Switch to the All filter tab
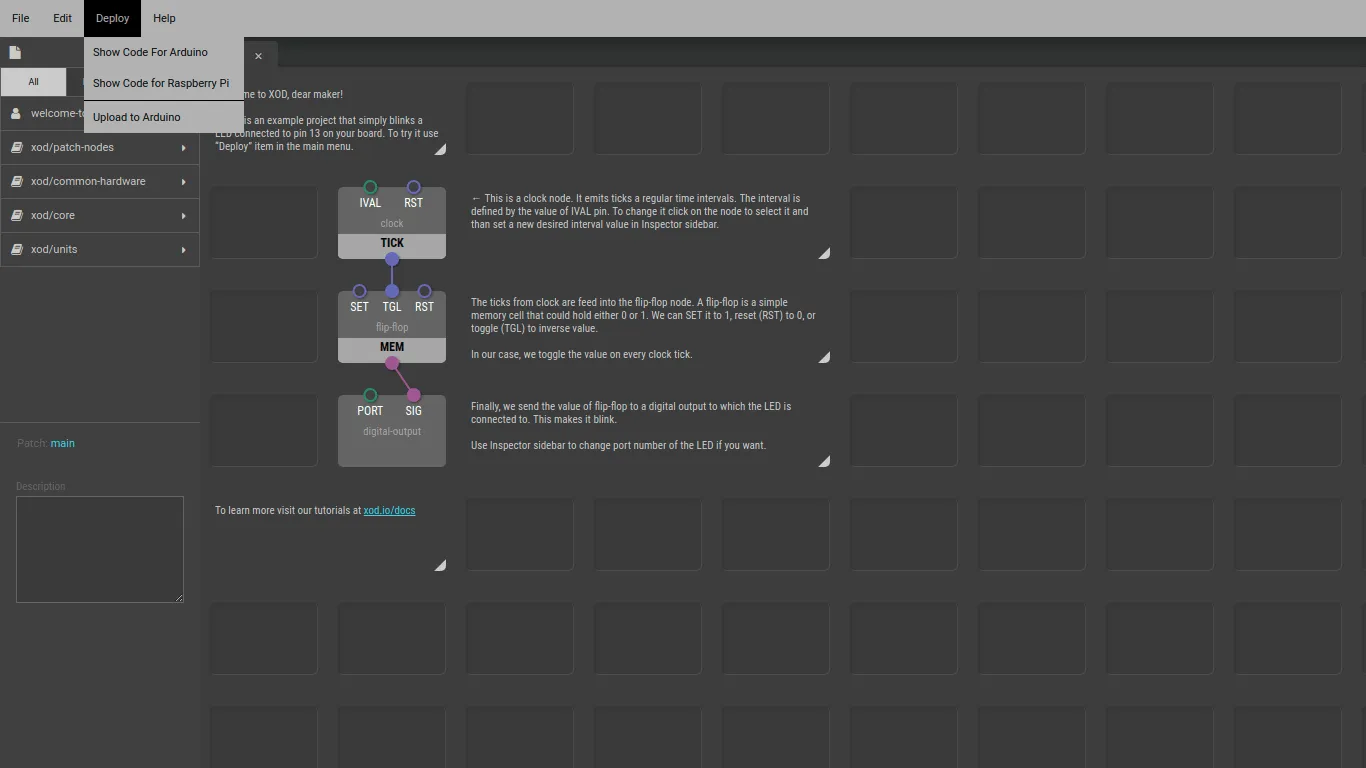The width and height of the screenshot is (1366, 768). (33, 81)
